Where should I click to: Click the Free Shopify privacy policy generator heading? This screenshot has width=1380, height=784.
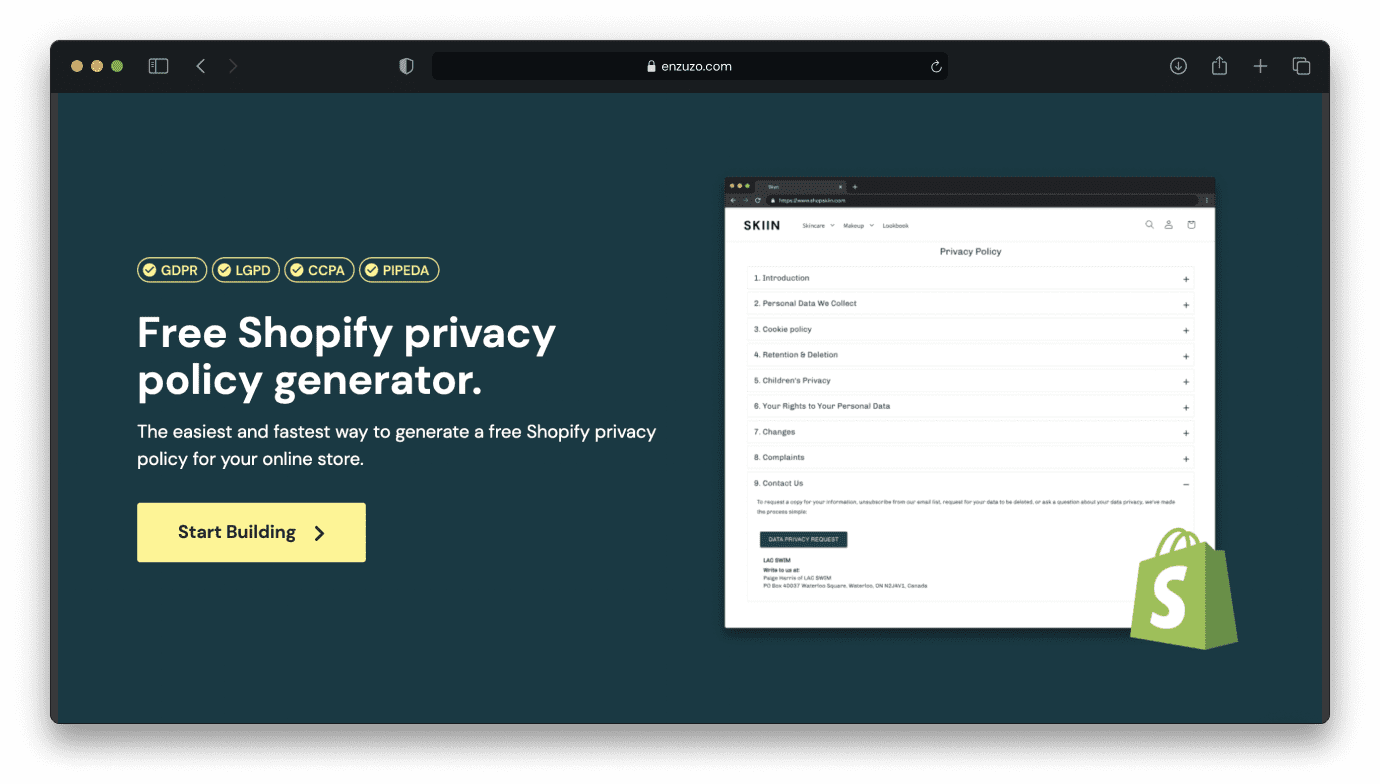(346, 357)
